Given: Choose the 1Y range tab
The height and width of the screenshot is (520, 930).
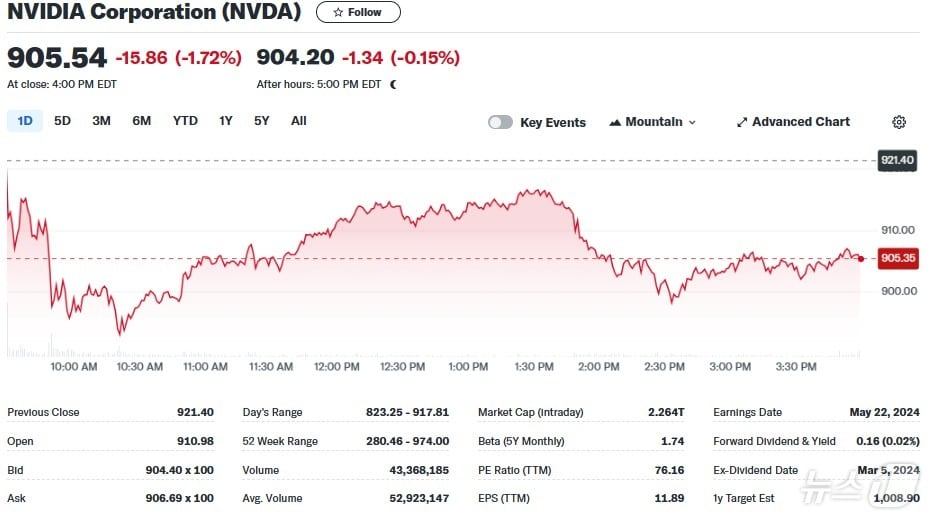Looking at the screenshot, I should (226, 121).
